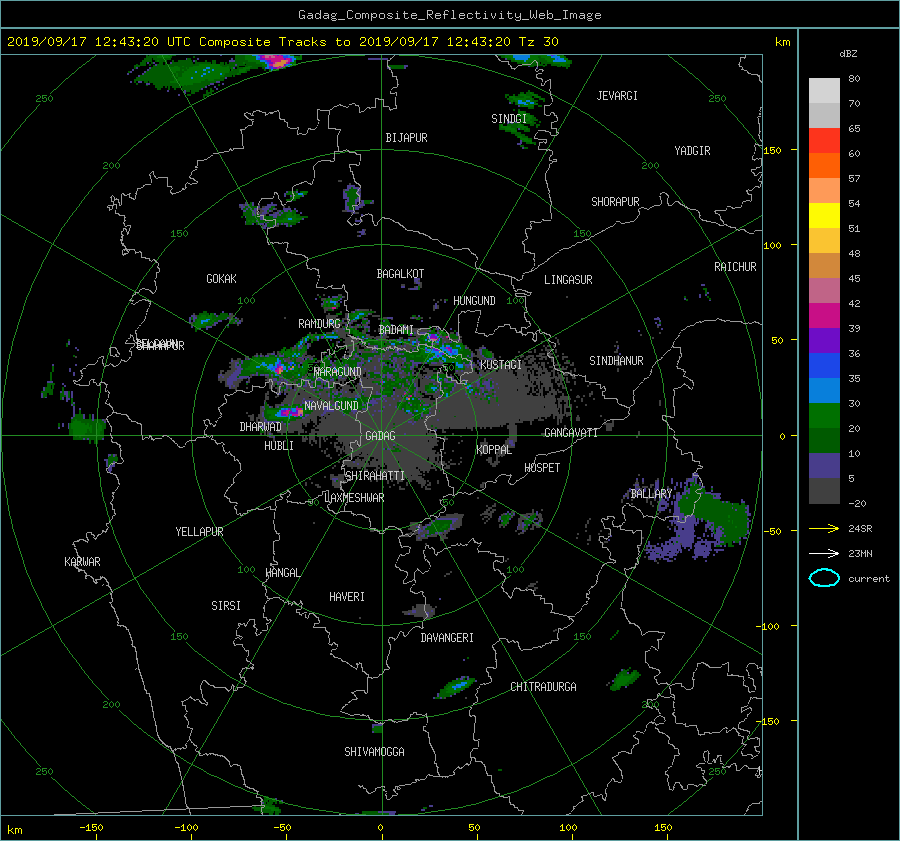The width and height of the screenshot is (900, 841).
Task: Click the HANGAL city label
Action: tap(282, 573)
